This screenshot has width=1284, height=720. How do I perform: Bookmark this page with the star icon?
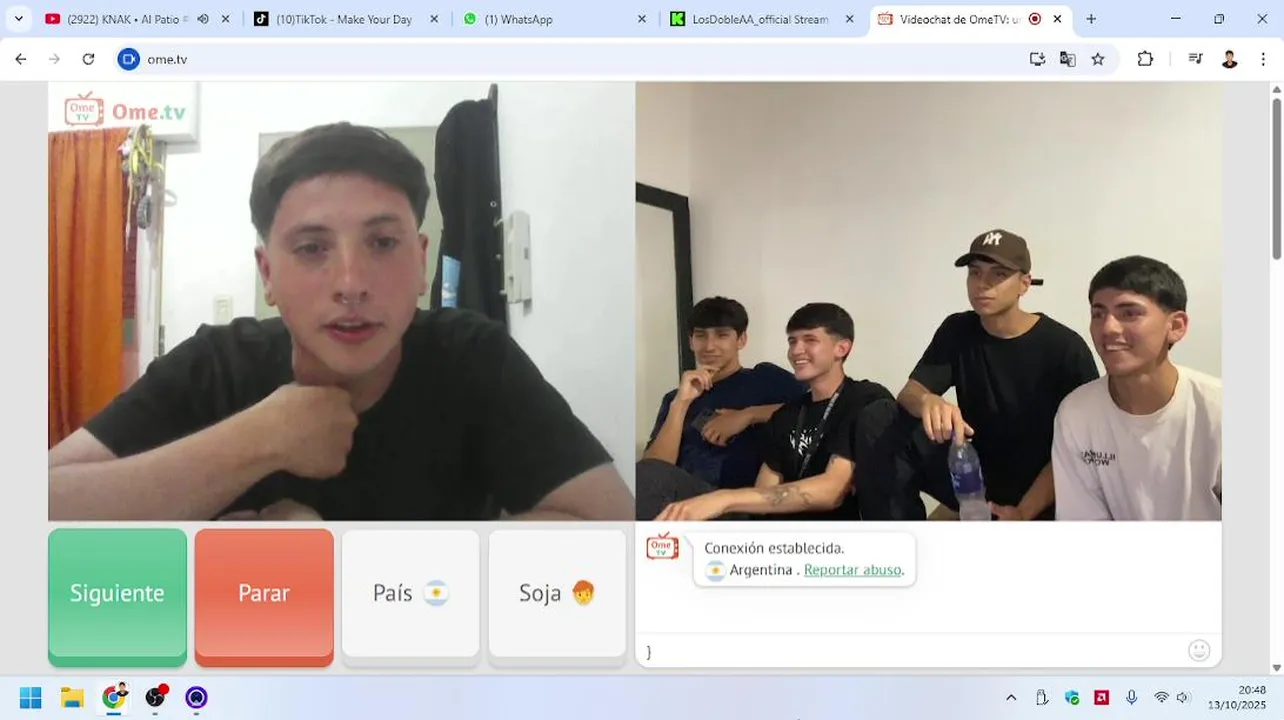(x=1098, y=59)
